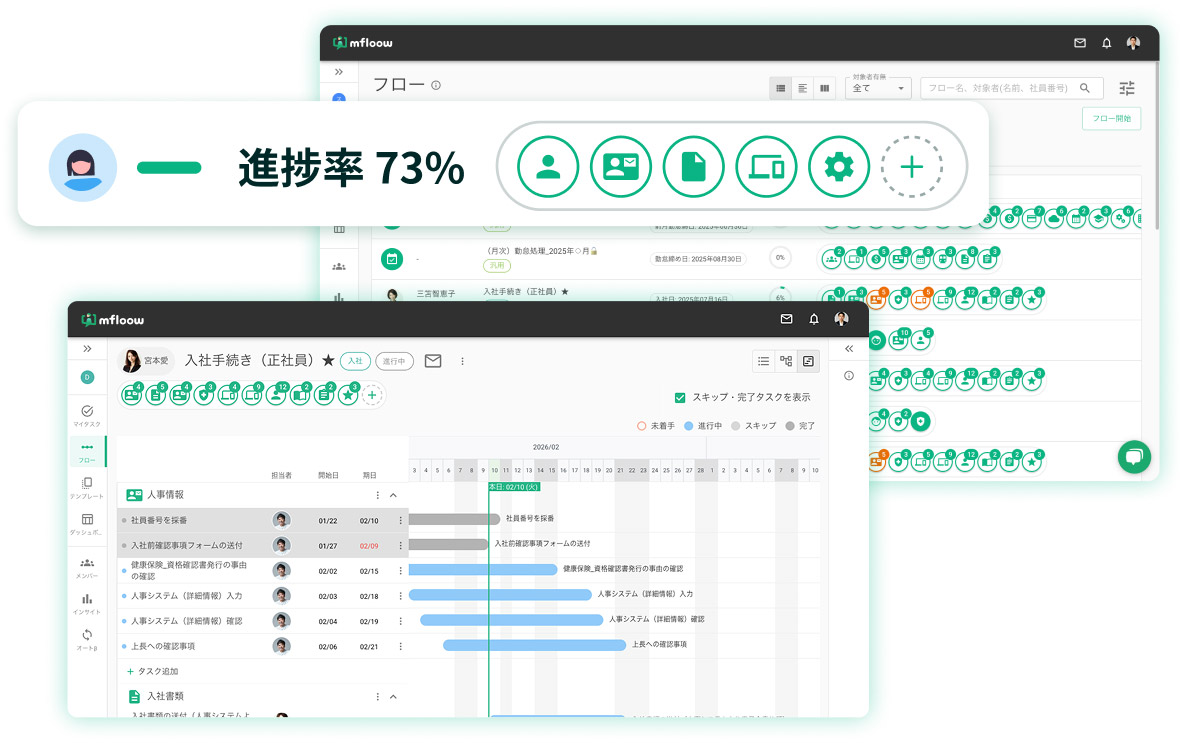Open インサイト in sidebar
This screenshot has width=1185, height=743.
87,604
